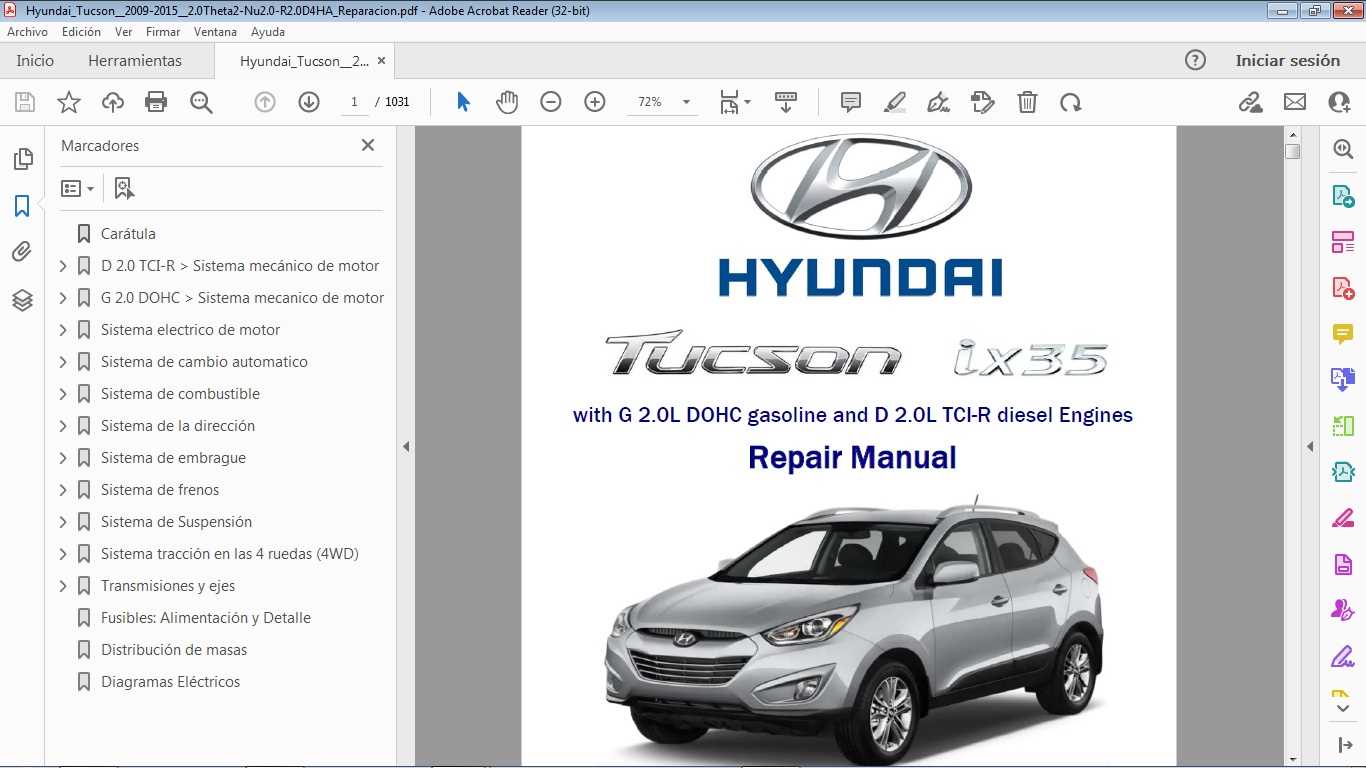Open Sistema de Suspensión bookmark

pos(176,522)
